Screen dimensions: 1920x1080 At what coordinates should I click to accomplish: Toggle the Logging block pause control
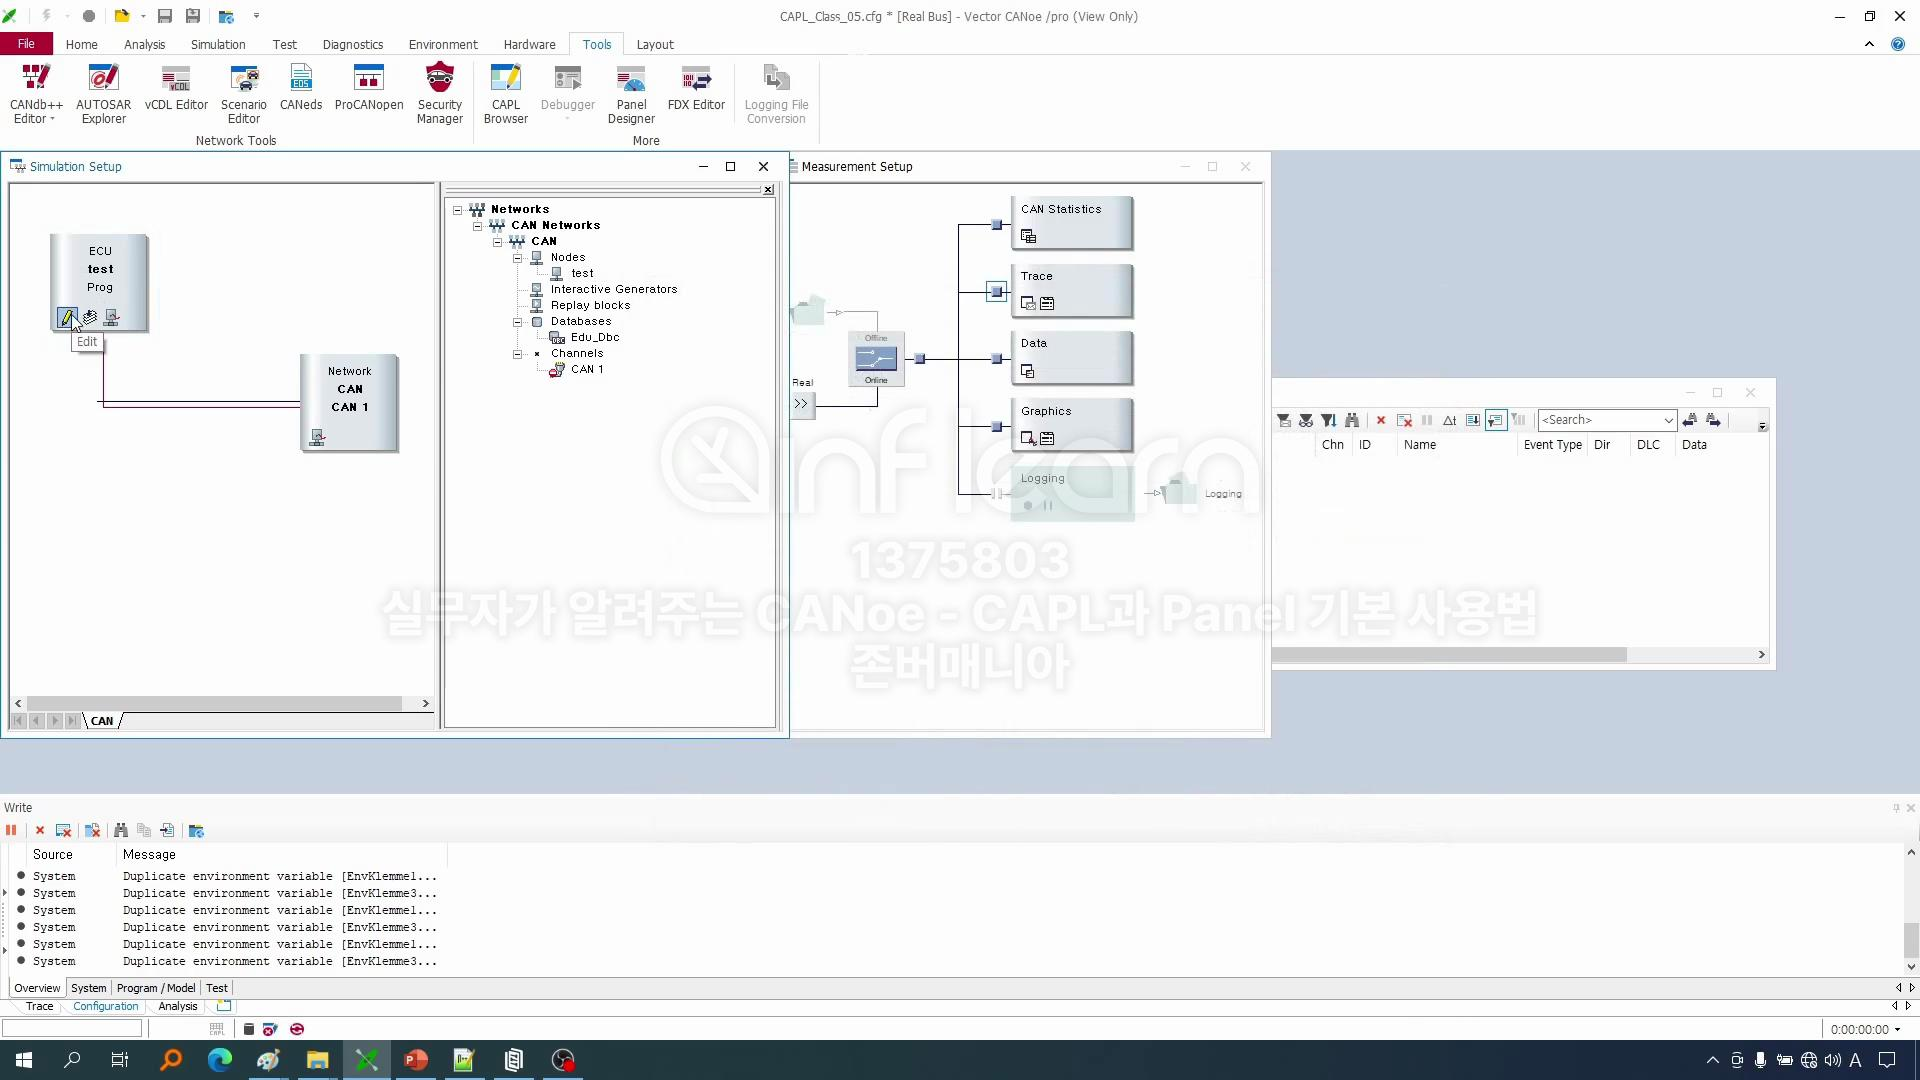pos(1048,506)
